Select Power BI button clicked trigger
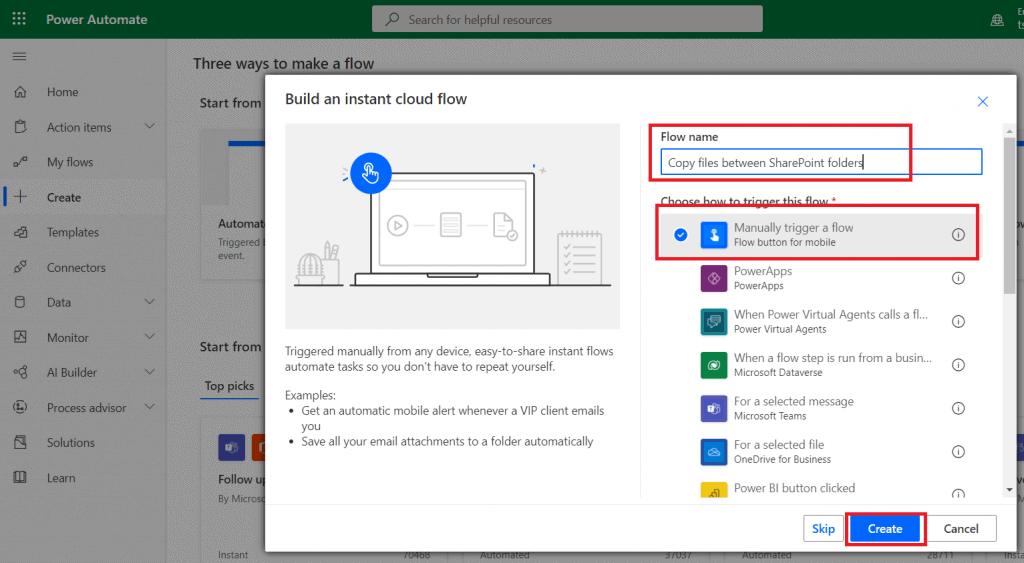 [820, 487]
